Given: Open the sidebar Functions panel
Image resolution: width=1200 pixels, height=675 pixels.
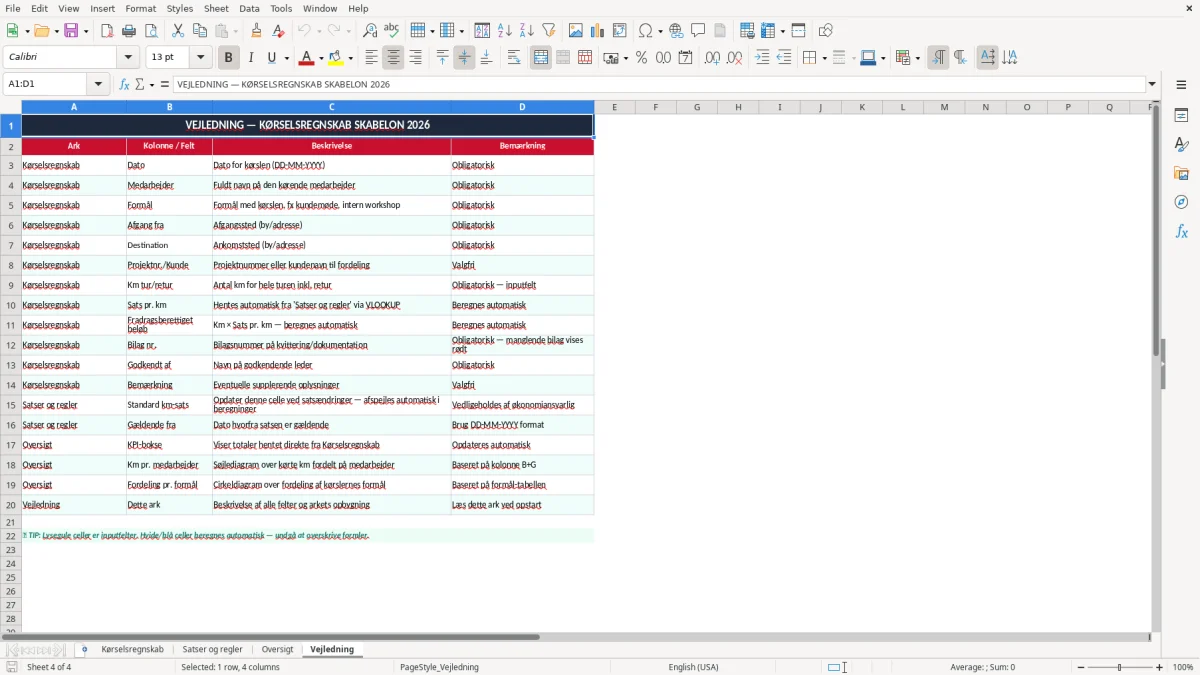Looking at the screenshot, I should [x=1182, y=232].
